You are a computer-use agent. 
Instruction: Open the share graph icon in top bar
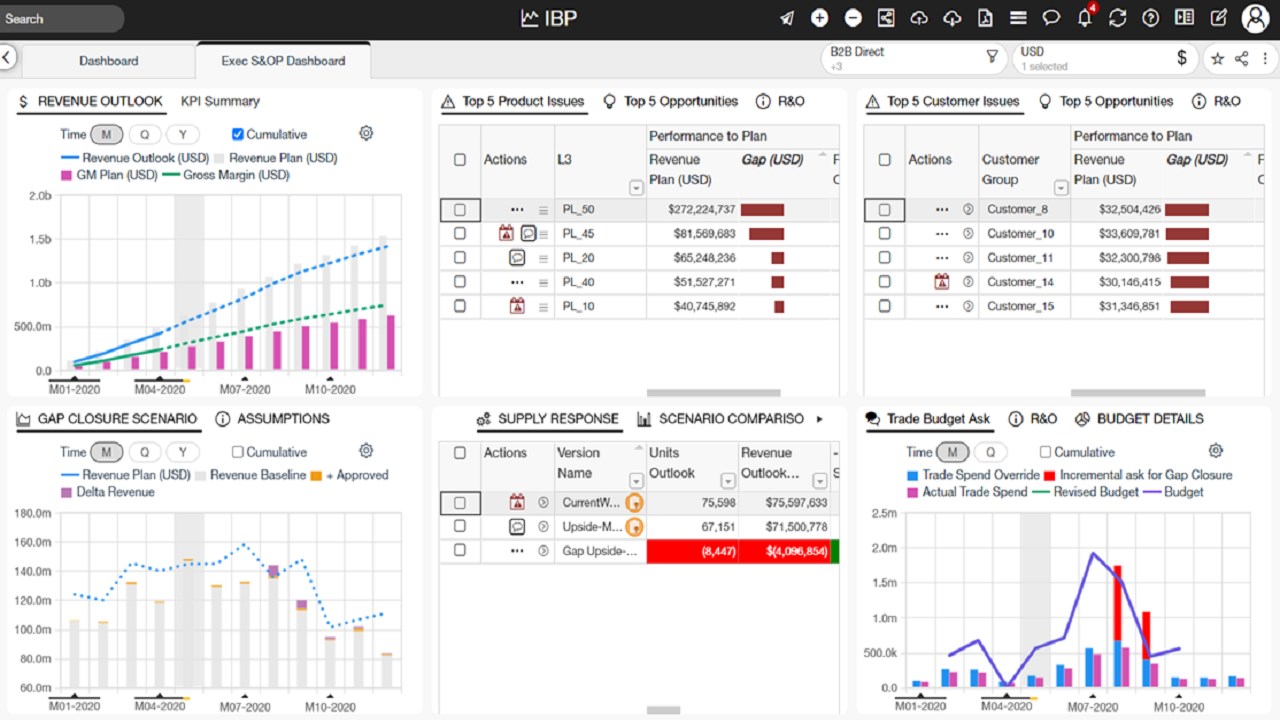point(886,18)
